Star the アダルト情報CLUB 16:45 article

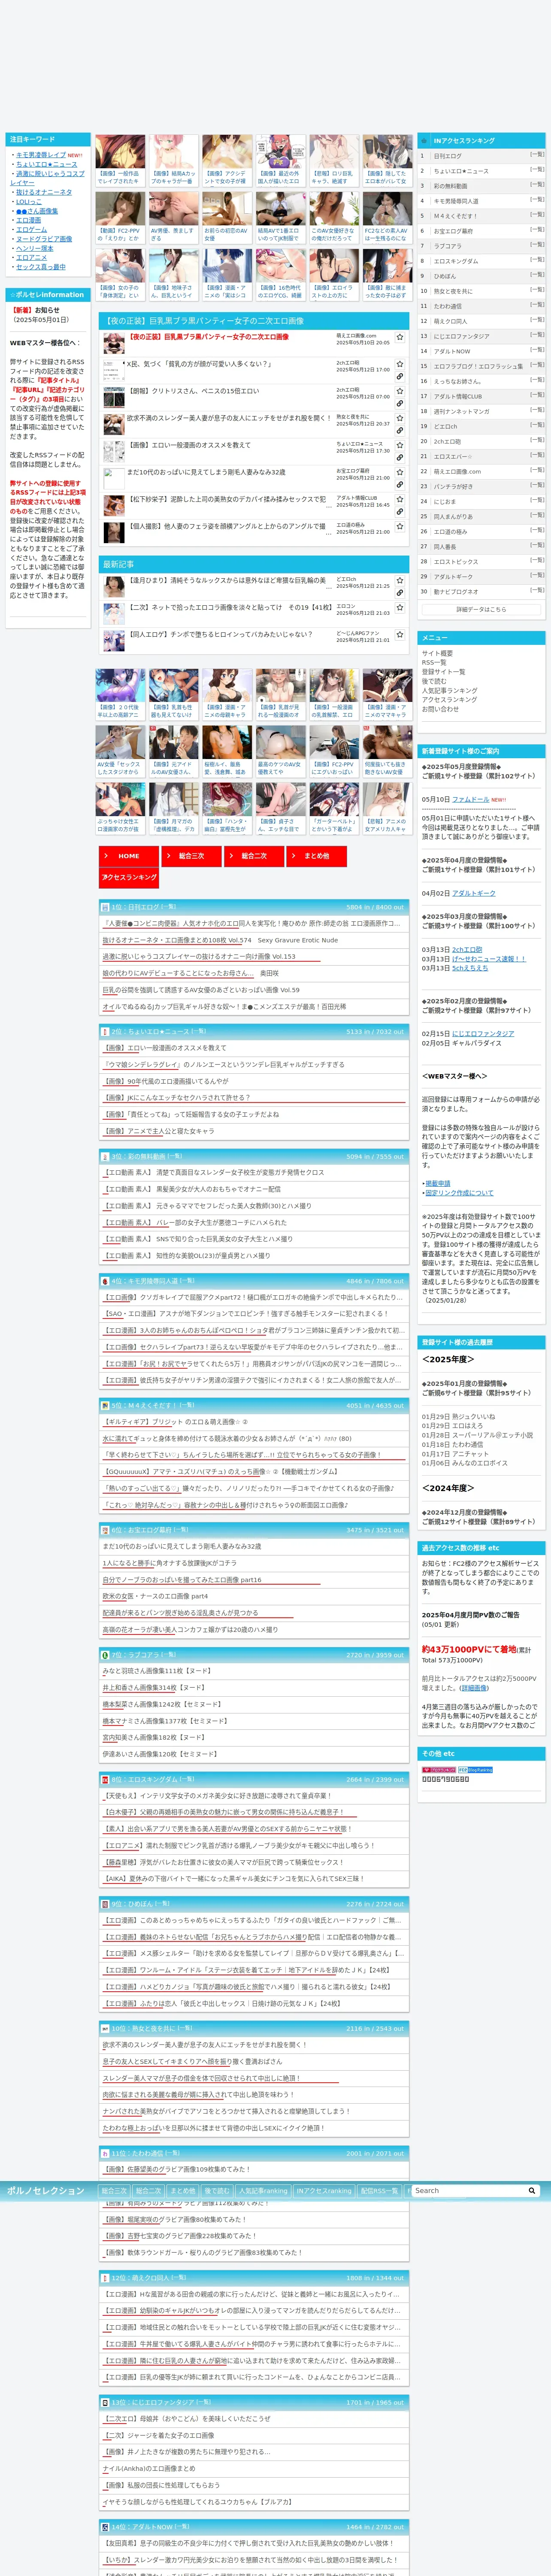[x=400, y=499]
